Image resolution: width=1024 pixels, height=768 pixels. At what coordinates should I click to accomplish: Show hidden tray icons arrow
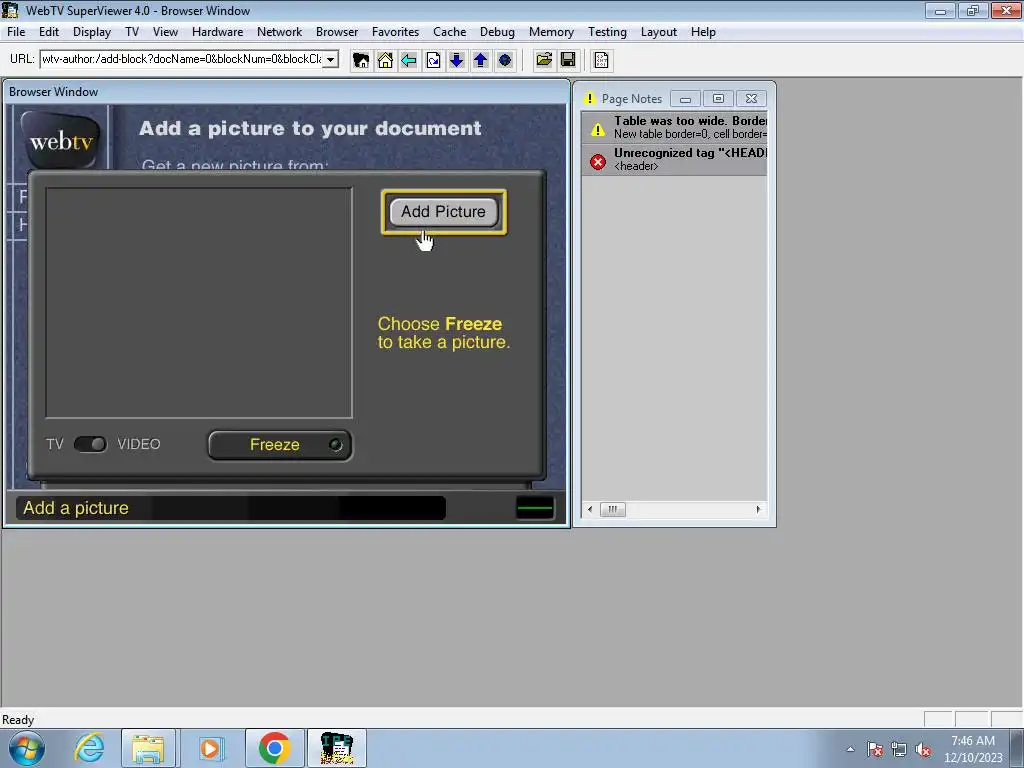pos(850,750)
